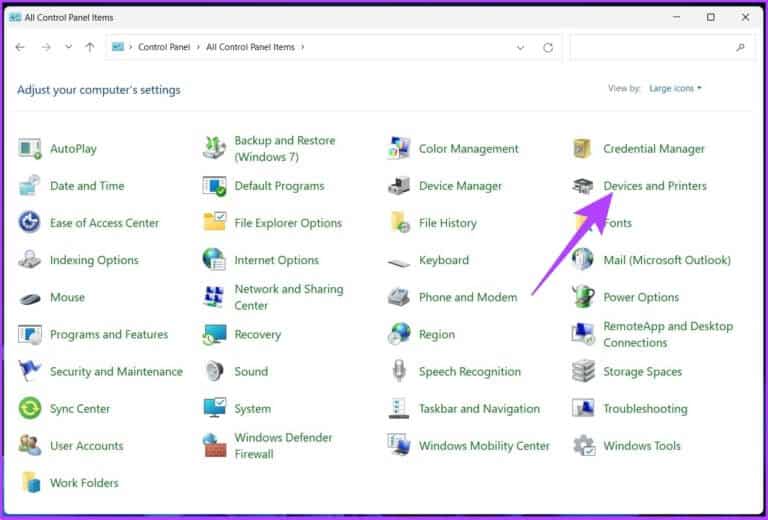
Task: Open the Mail (Microsoft Outlook) icon
Action: click(583, 260)
